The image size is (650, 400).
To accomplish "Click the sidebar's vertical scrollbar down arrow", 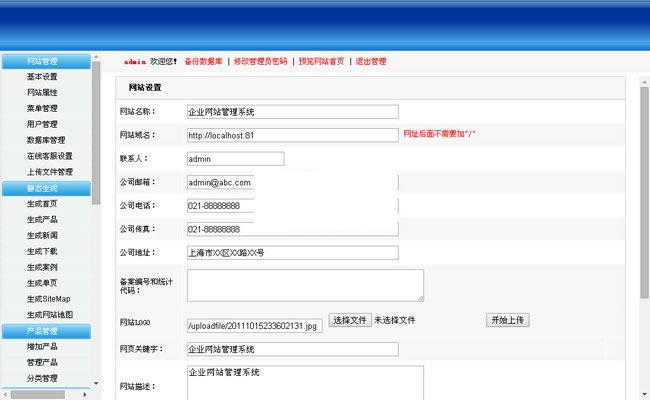I will coord(96,383).
